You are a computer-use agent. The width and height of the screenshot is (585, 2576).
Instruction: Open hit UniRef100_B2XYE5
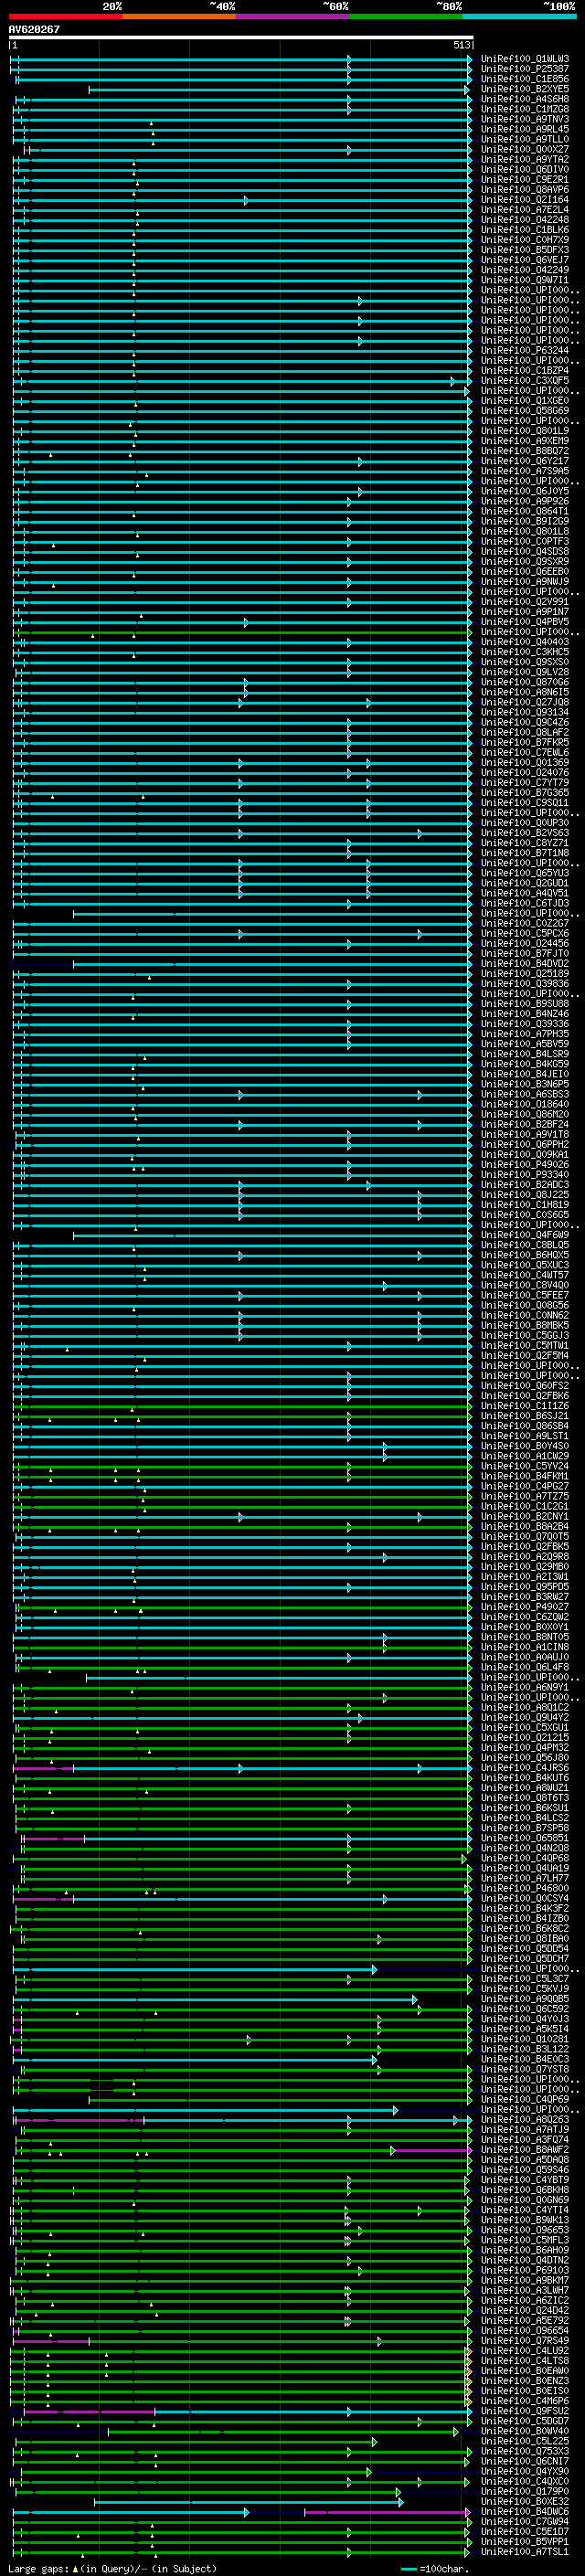coord(525,89)
